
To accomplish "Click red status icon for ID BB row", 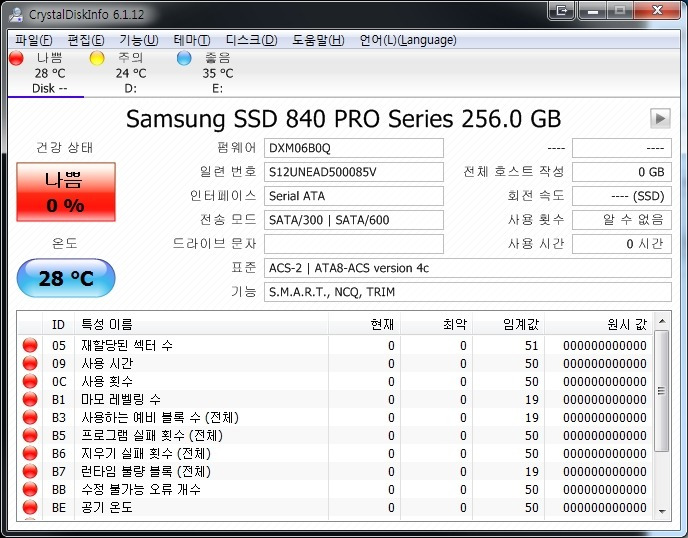I will pos(30,489).
